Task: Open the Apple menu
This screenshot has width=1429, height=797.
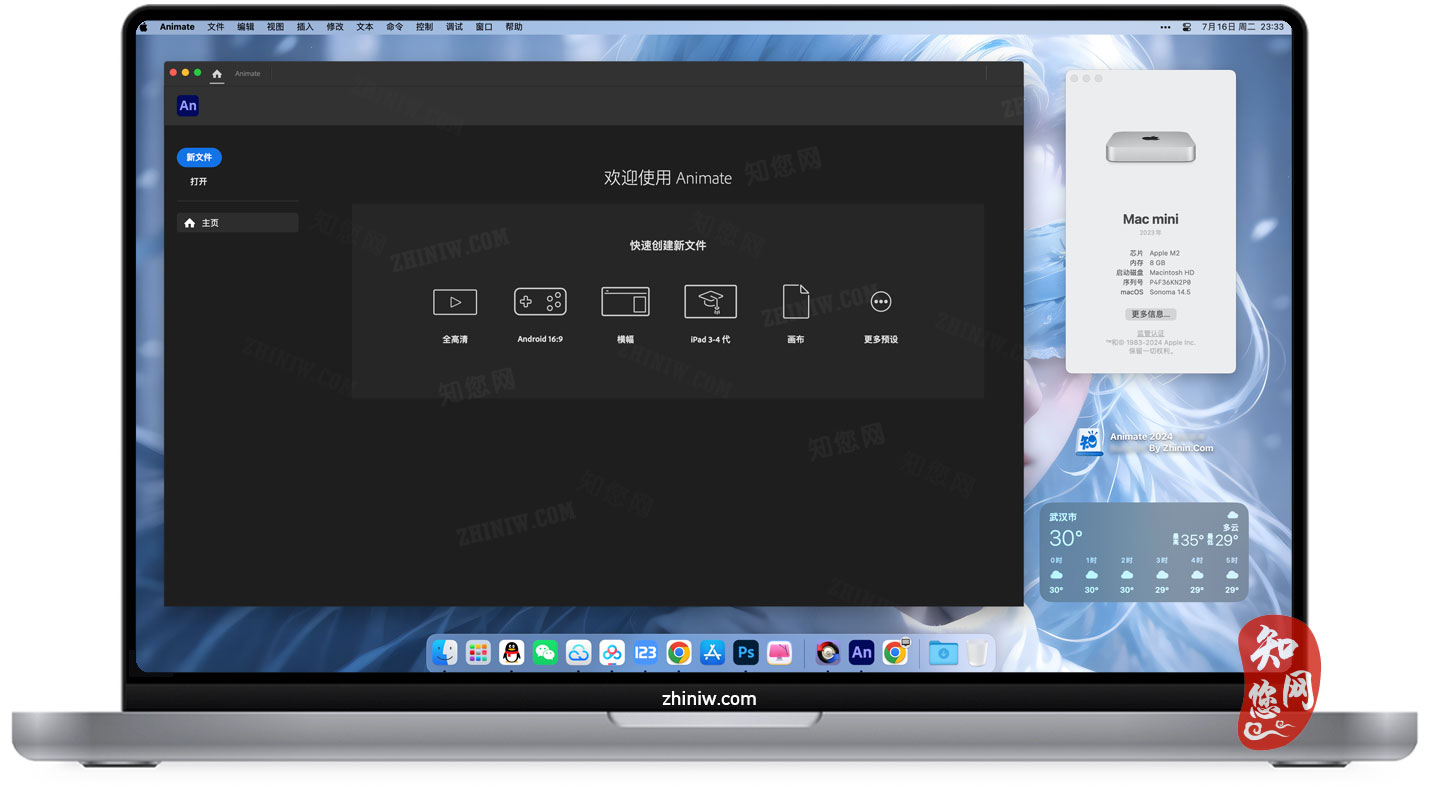Action: 142,27
